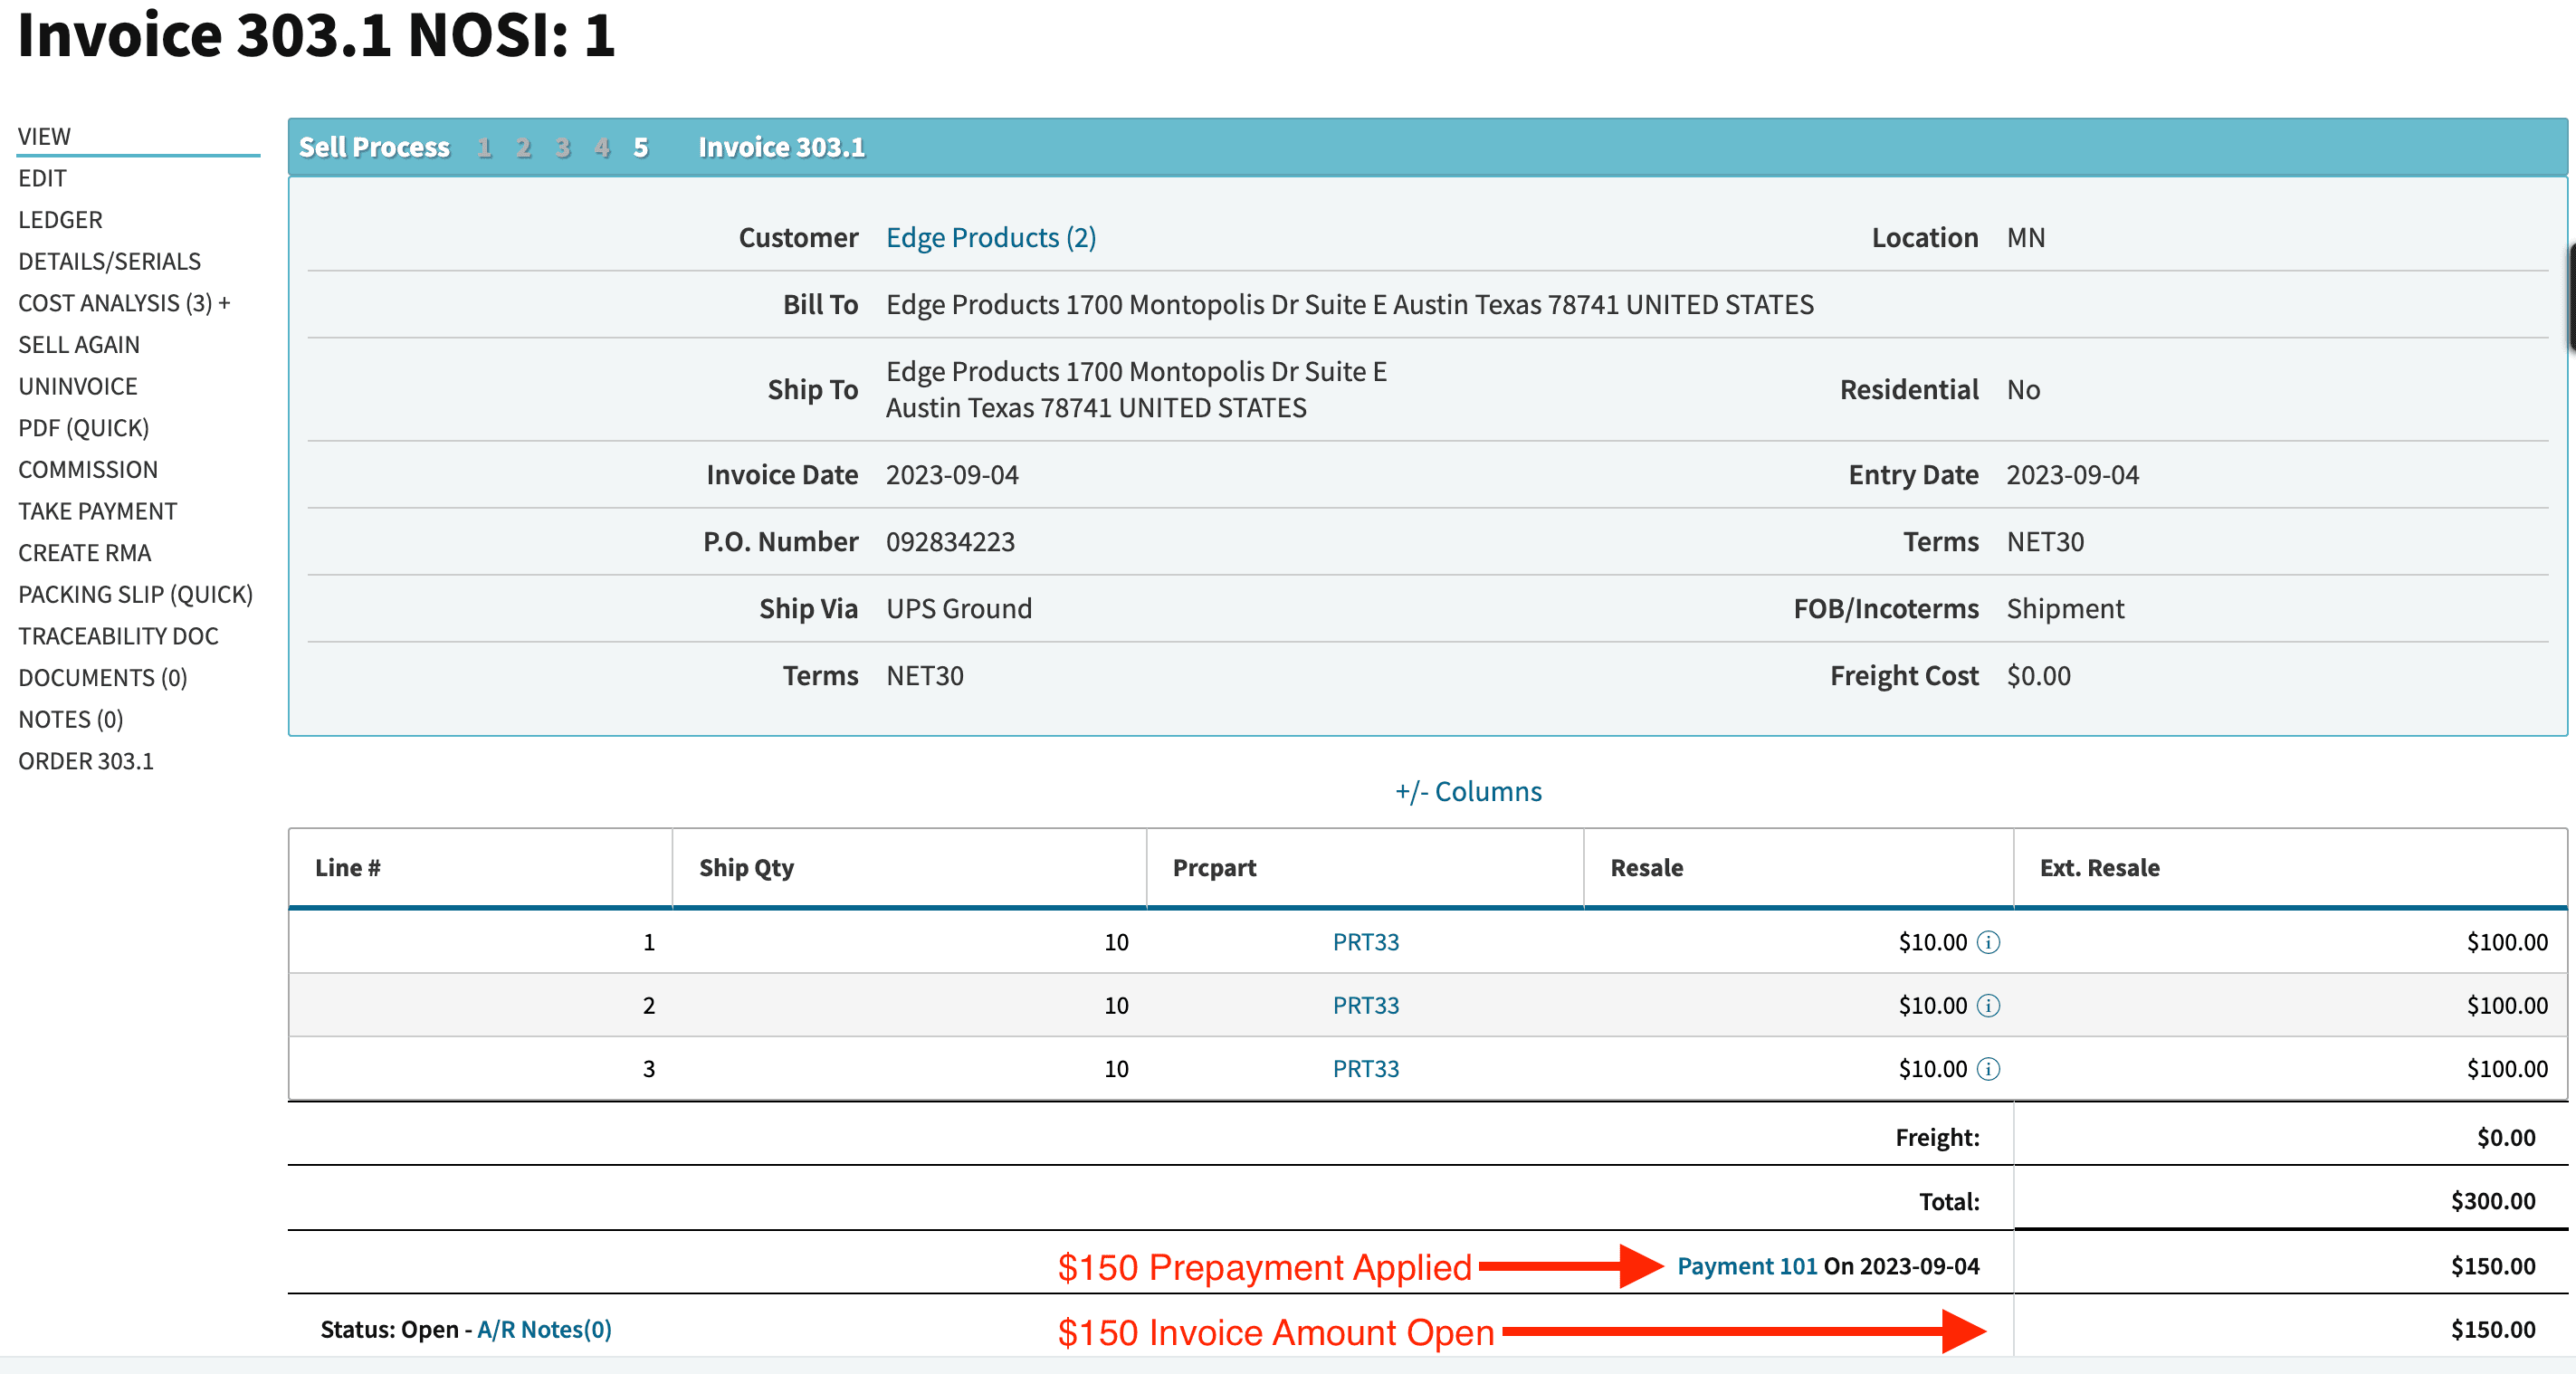Click info icon on line 2 resale
This screenshot has width=2576, height=1374.
[1988, 1005]
